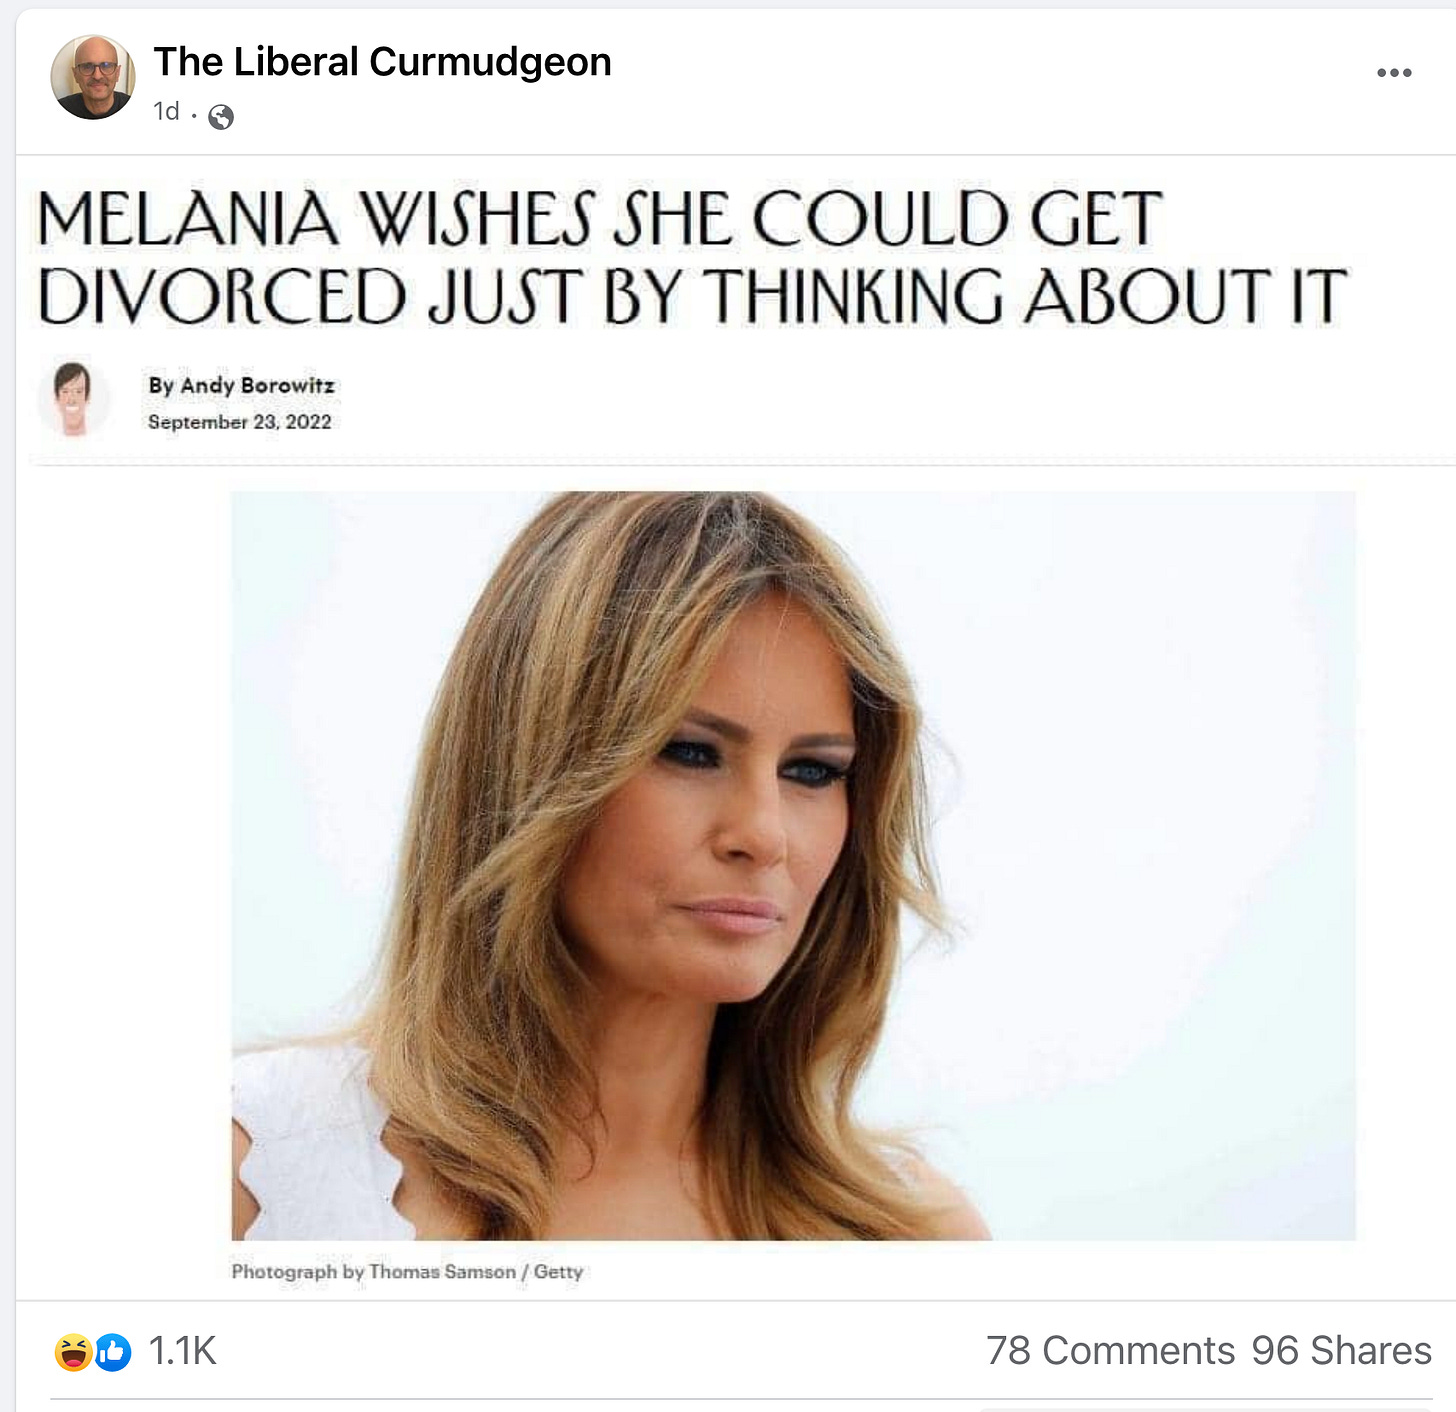The image size is (1456, 1412).
Task: Click the September 23, 2022 date
Action: tap(240, 422)
